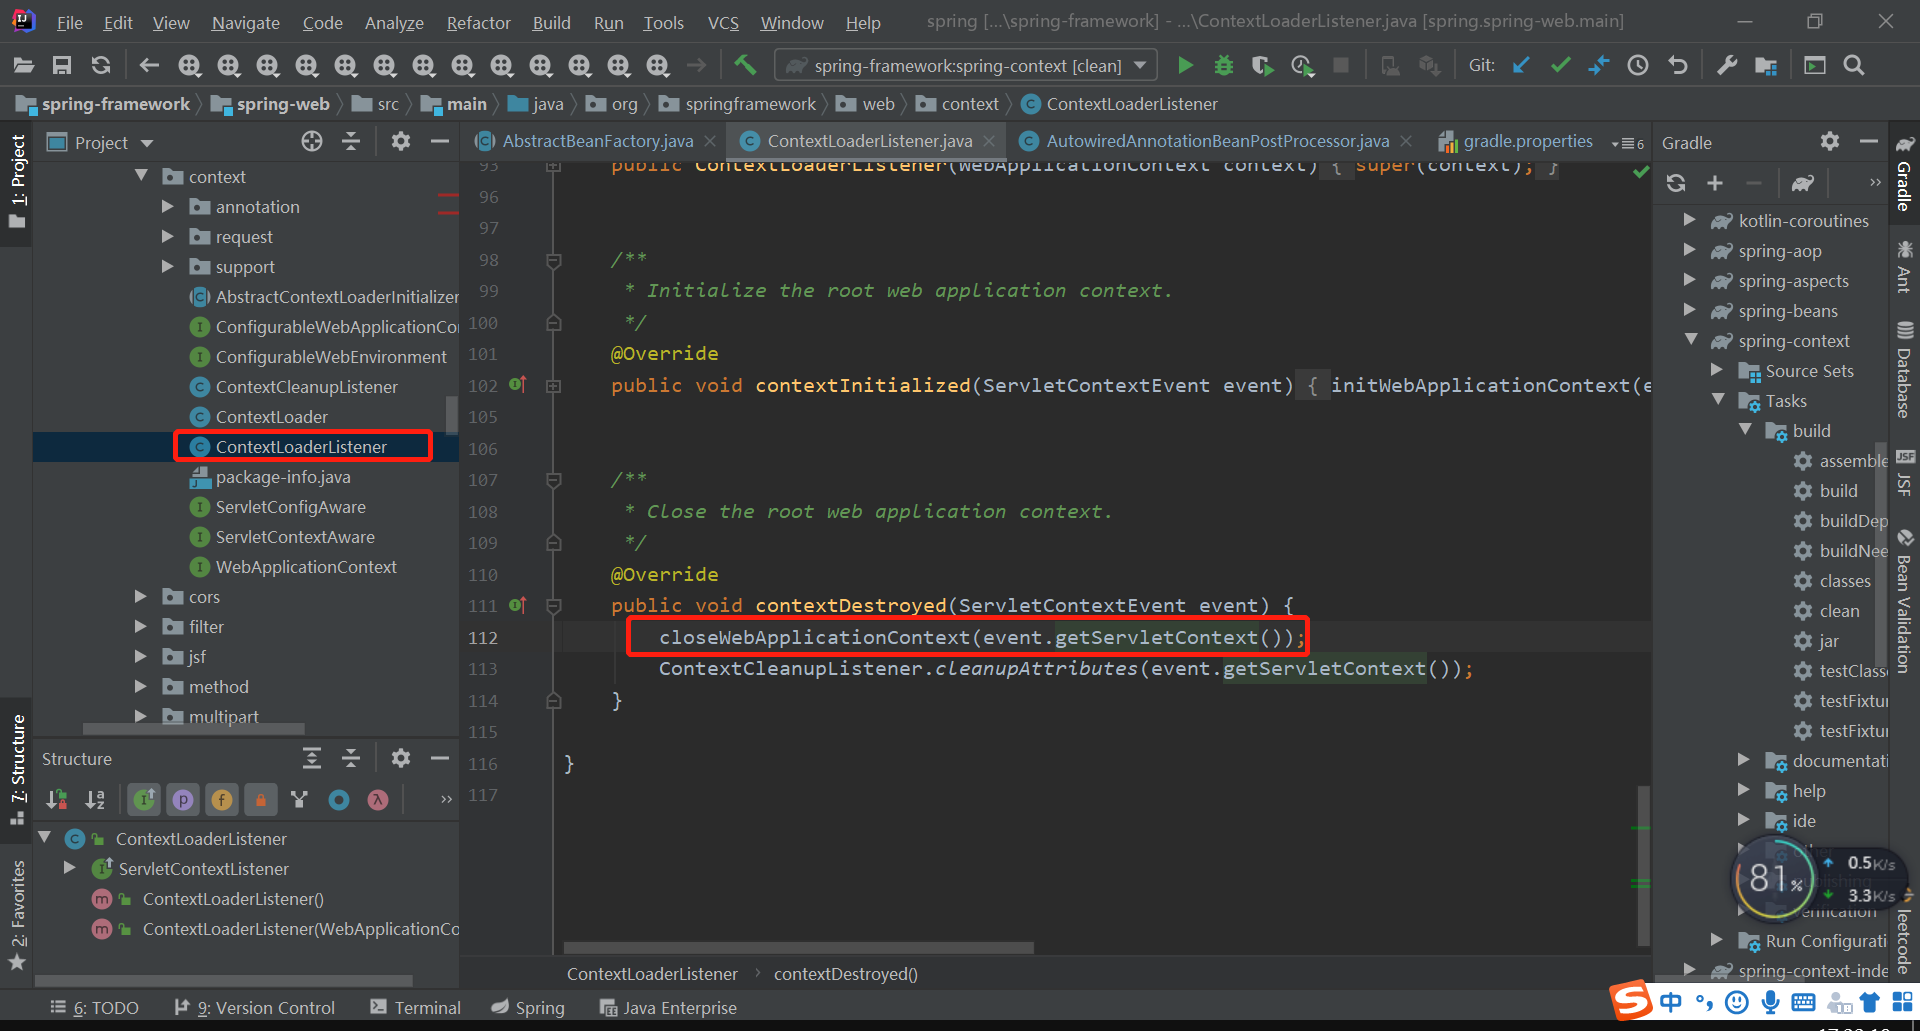Collapse all in the Project panel
Screen dimensions: 1920x1031
351,142
